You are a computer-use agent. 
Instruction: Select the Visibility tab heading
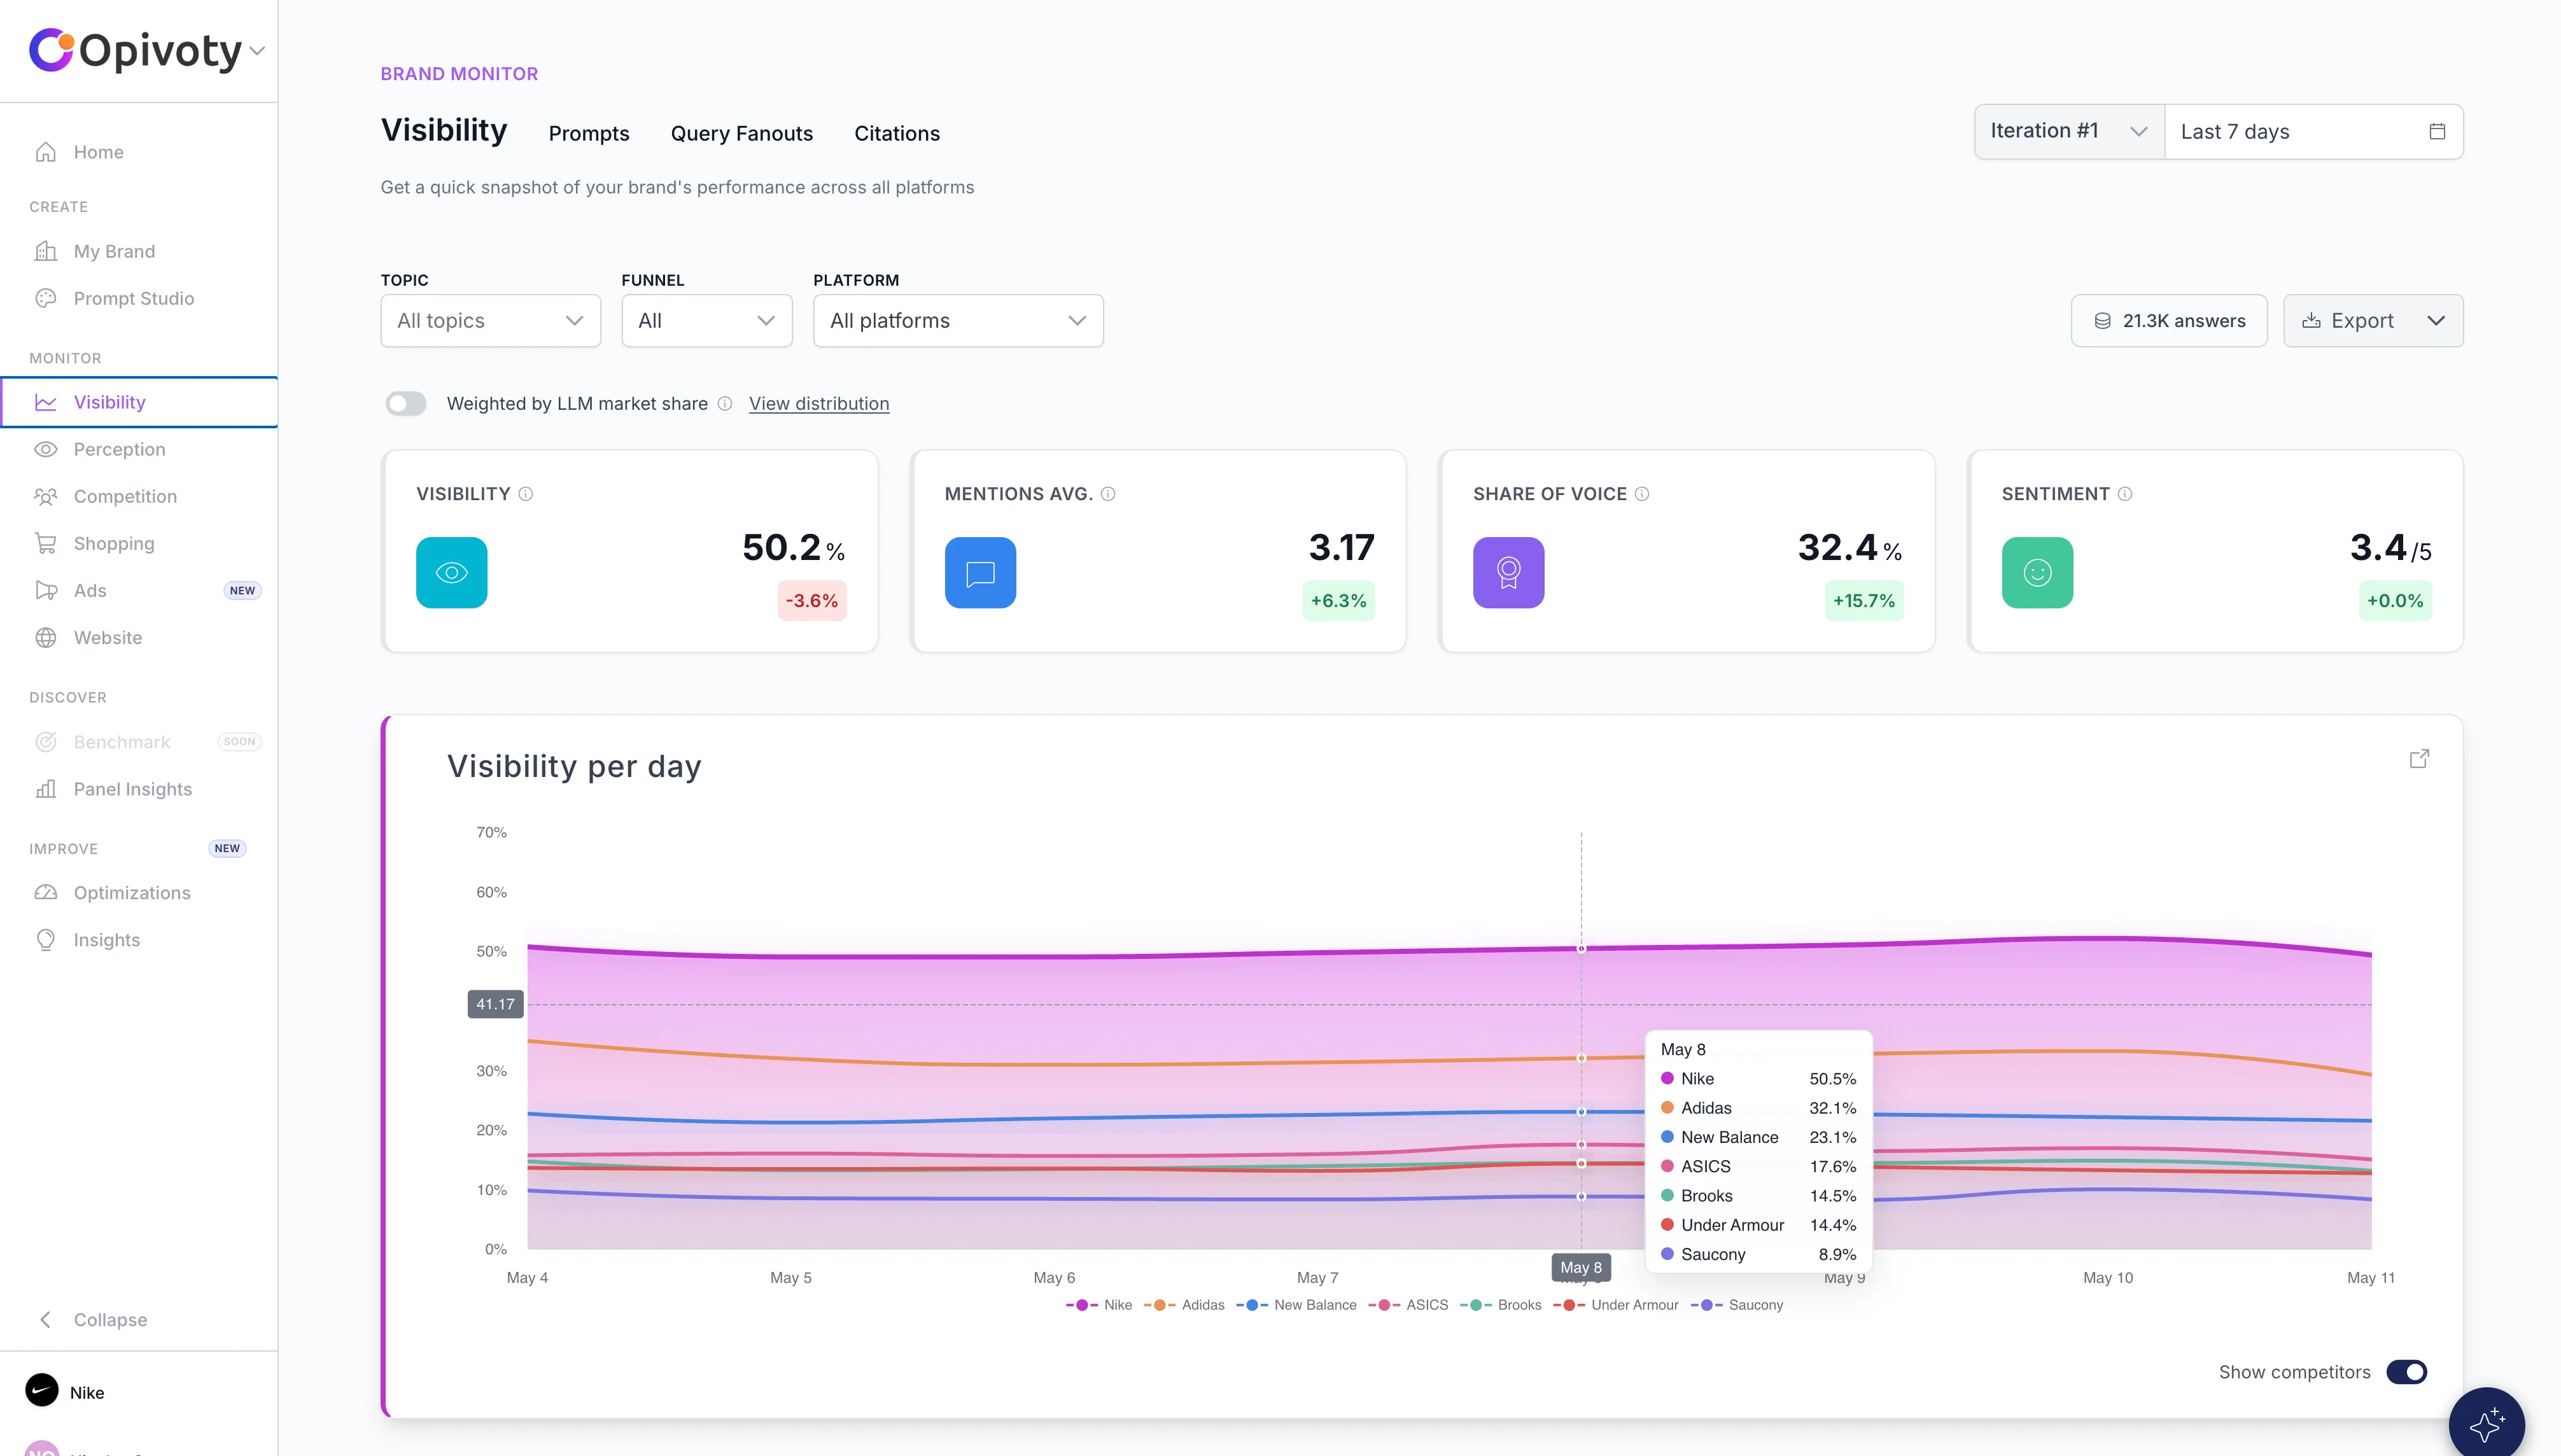pyautogui.click(x=444, y=130)
